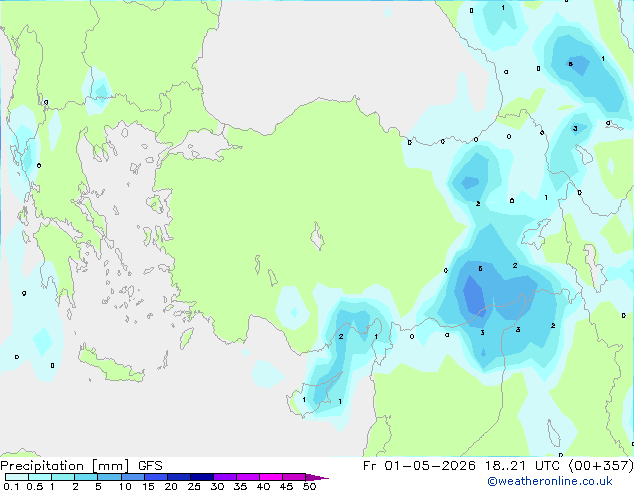The height and width of the screenshot is (490, 634).
Task: Click the 0.5–1 mm legend swatch
Action: coord(40,477)
